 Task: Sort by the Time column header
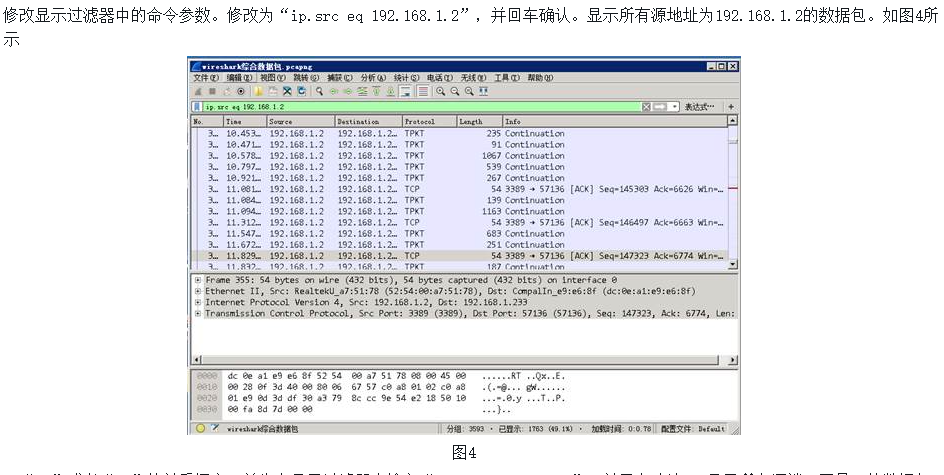(245, 122)
